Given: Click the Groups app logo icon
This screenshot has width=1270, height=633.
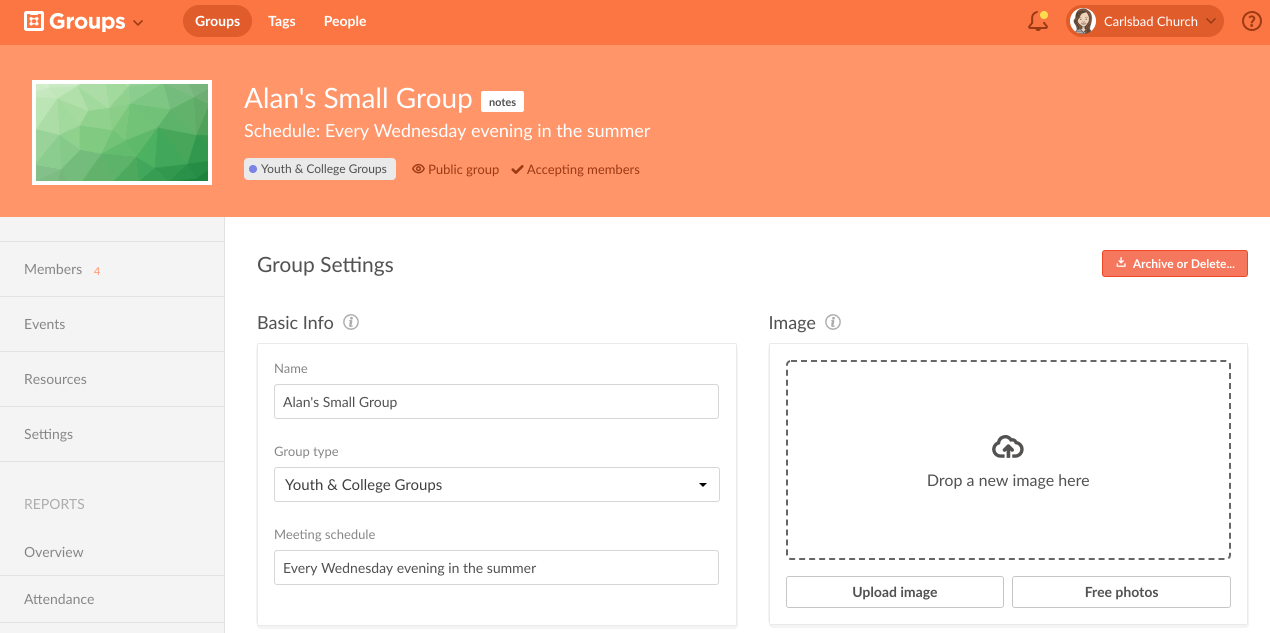Looking at the screenshot, I should [x=34, y=21].
